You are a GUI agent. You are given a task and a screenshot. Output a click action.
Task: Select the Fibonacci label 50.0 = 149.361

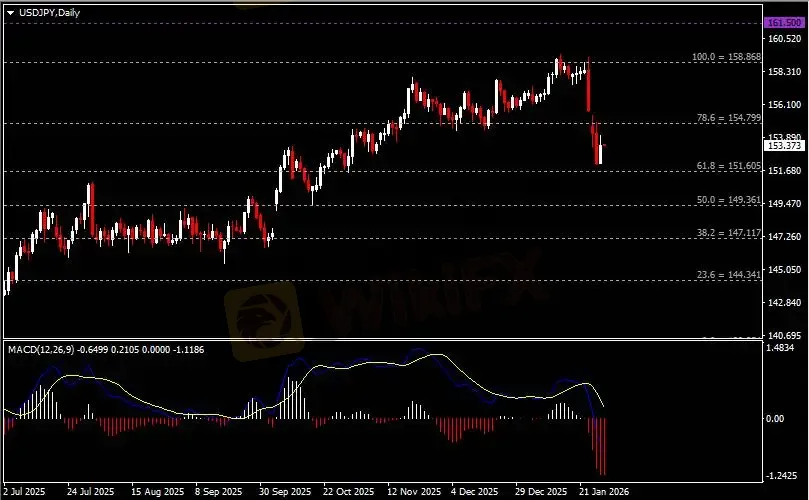(729, 200)
